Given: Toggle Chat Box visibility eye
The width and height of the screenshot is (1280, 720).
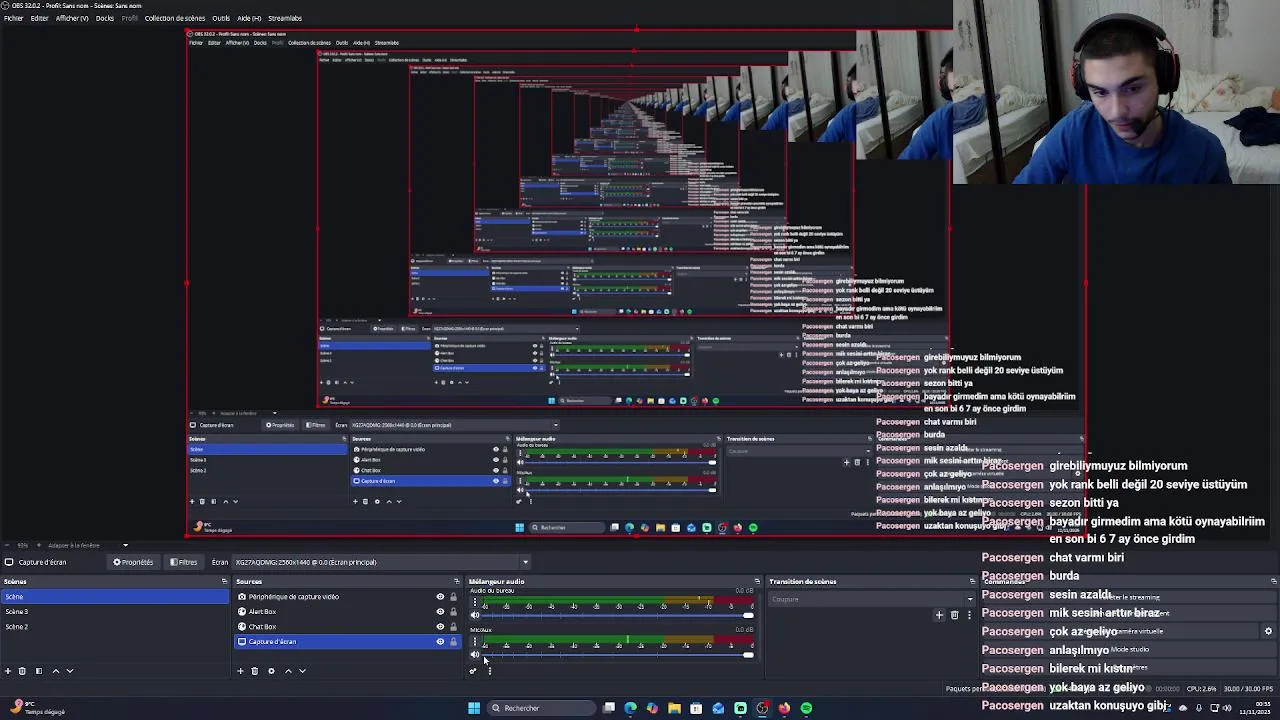Looking at the screenshot, I should 440,627.
